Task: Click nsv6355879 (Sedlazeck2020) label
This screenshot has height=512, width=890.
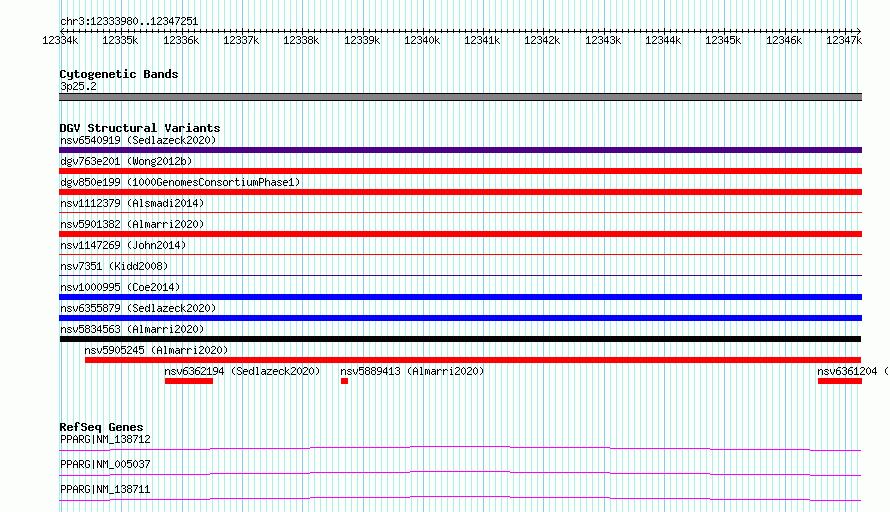Action: pos(138,308)
